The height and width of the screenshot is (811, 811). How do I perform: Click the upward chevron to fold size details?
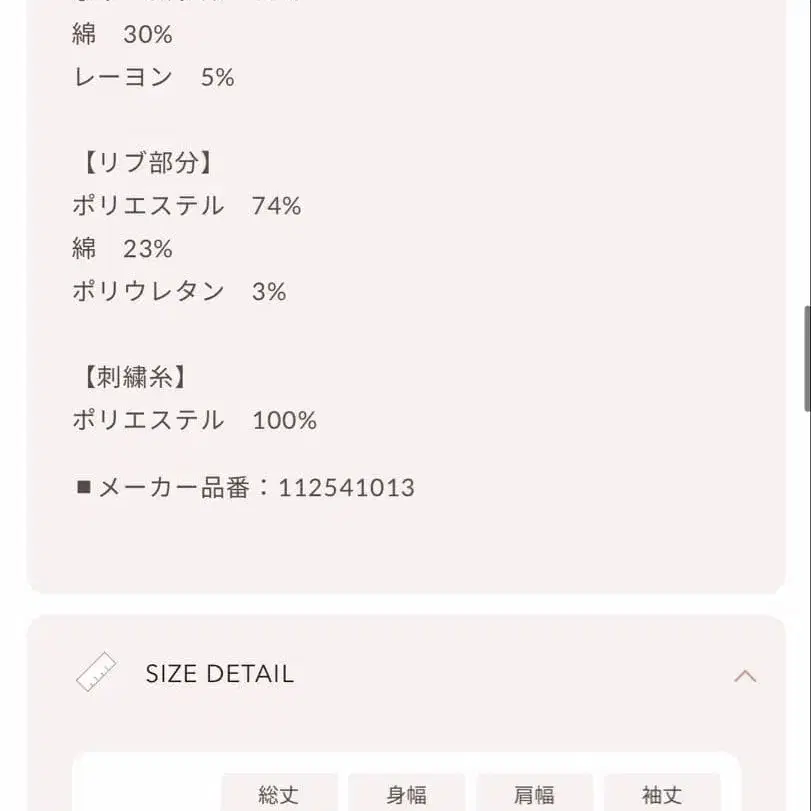tap(745, 675)
